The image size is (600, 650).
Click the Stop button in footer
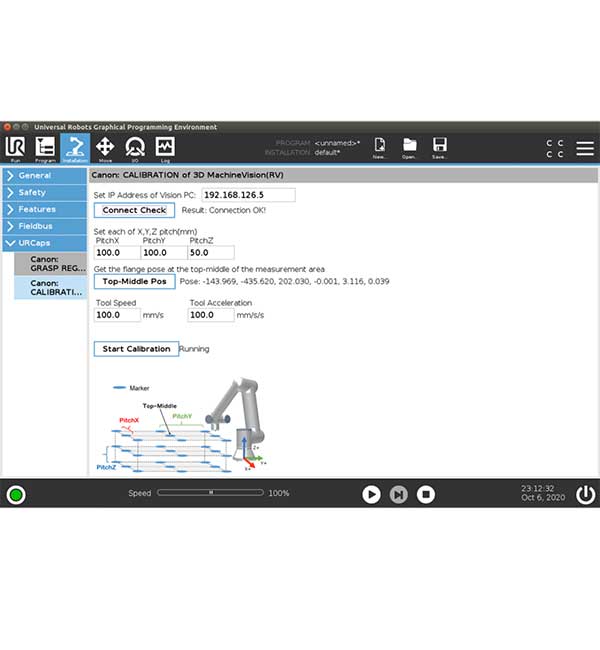click(x=426, y=495)
